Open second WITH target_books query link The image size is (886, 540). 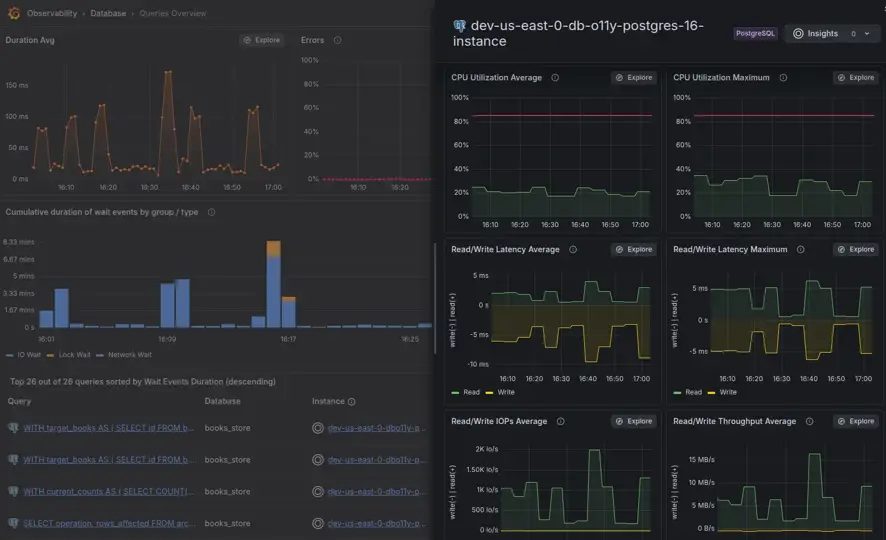pyautogui.click(x=108, y=460)
